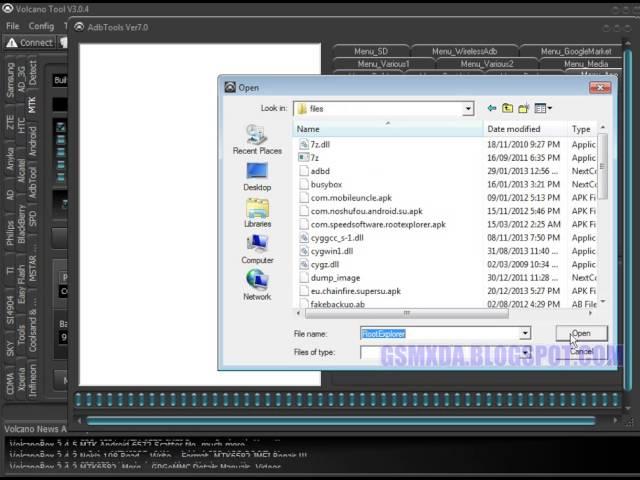This screenshot has width=640, height=480.
Task: Open the View menu dropdown icon
Action: (543, 108)
